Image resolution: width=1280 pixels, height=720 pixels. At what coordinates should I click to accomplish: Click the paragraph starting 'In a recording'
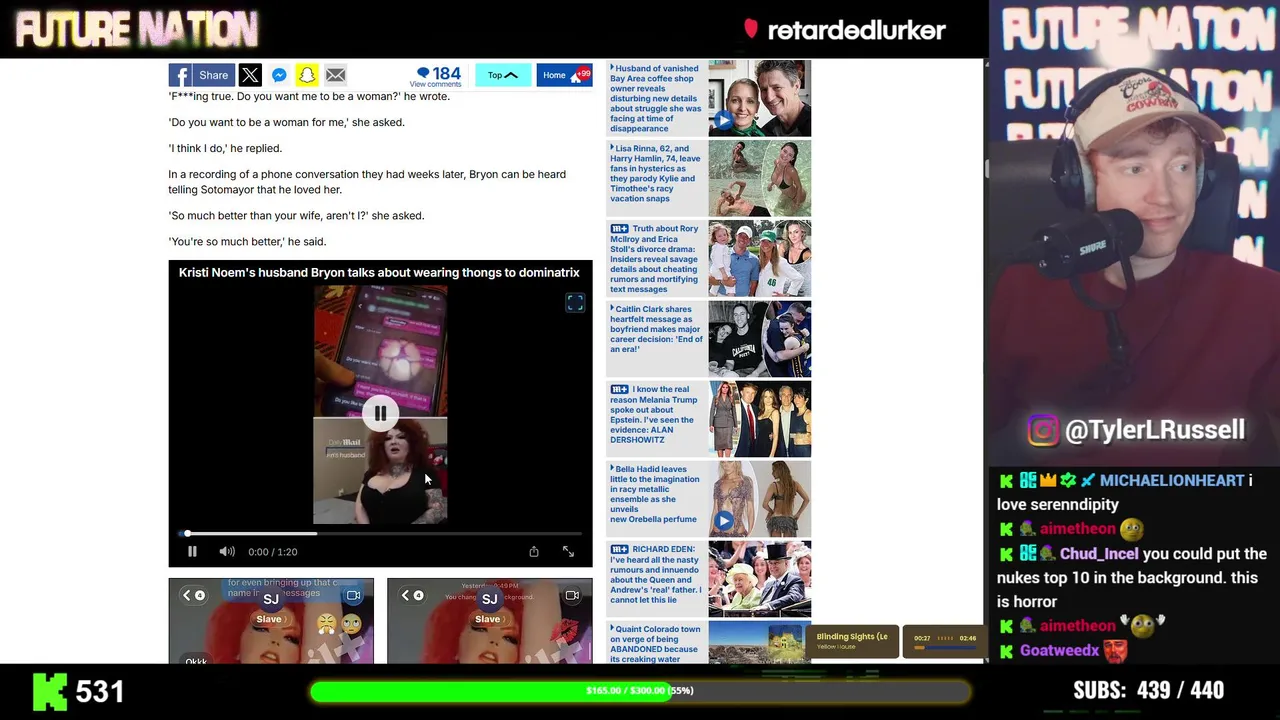tap(367, 182)
